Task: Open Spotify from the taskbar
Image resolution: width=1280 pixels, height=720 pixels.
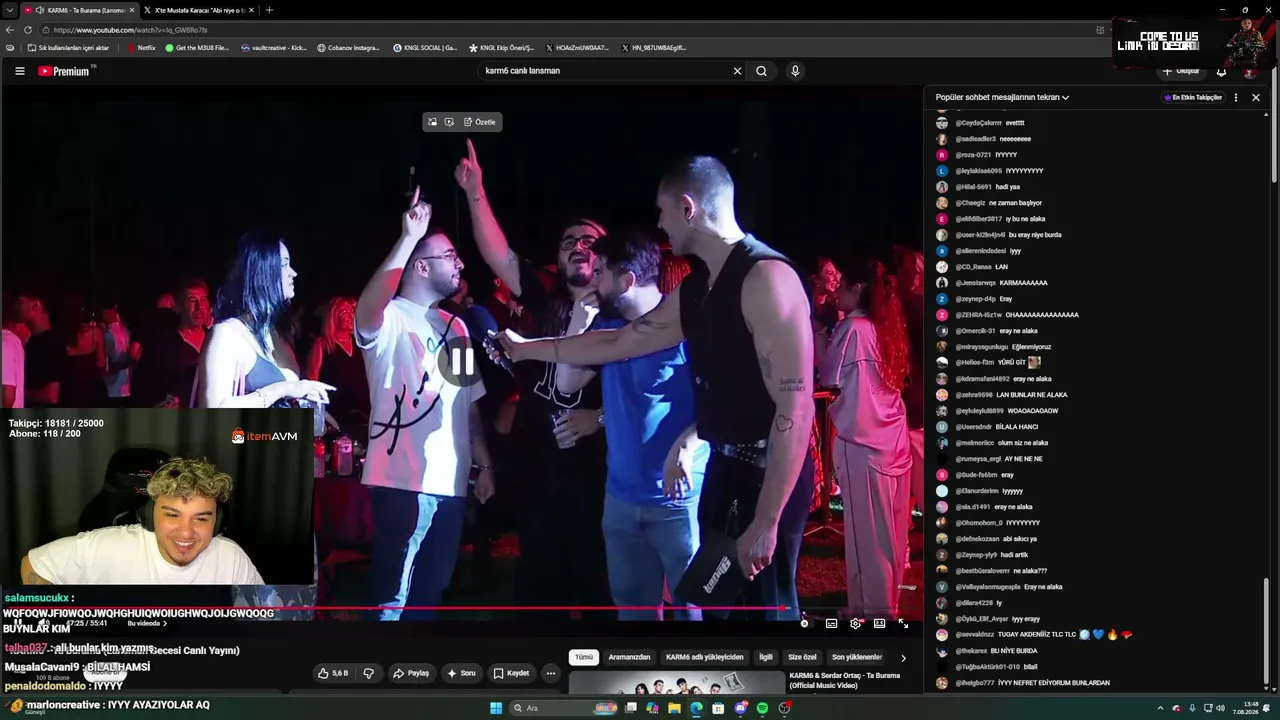Action: [762, 708]
